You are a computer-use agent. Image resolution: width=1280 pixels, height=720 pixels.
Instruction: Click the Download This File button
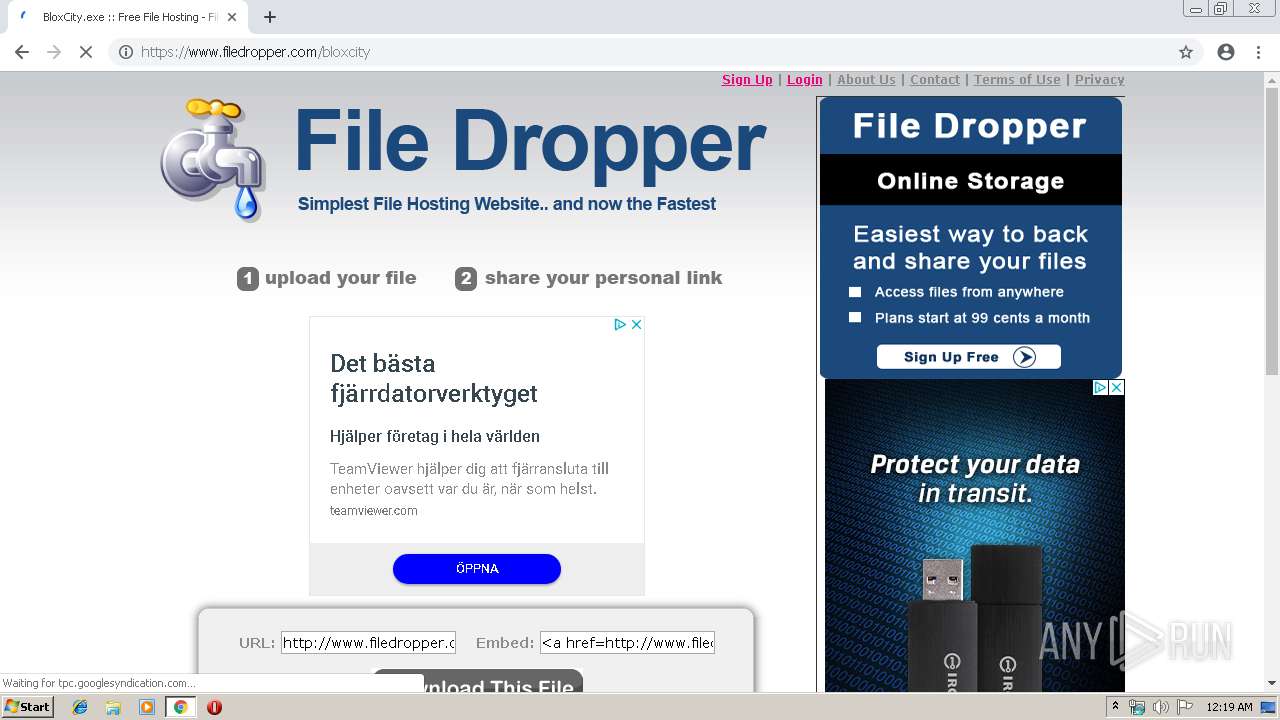[478, 681]
